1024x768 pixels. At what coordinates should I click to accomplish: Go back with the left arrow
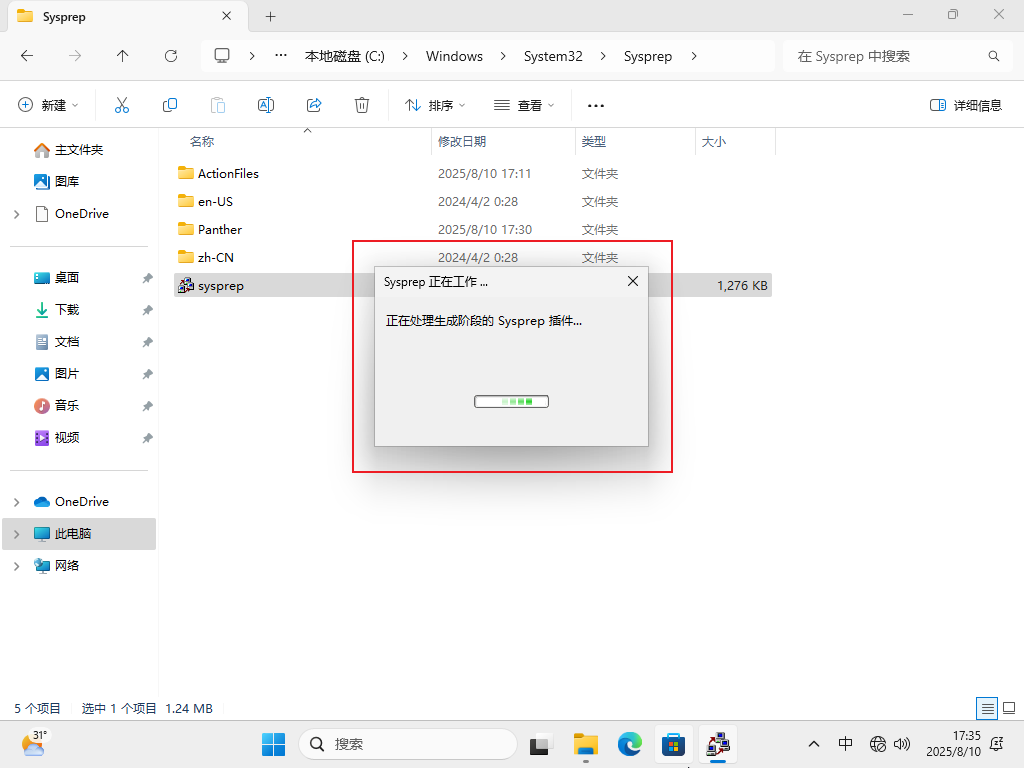[27, 56]
